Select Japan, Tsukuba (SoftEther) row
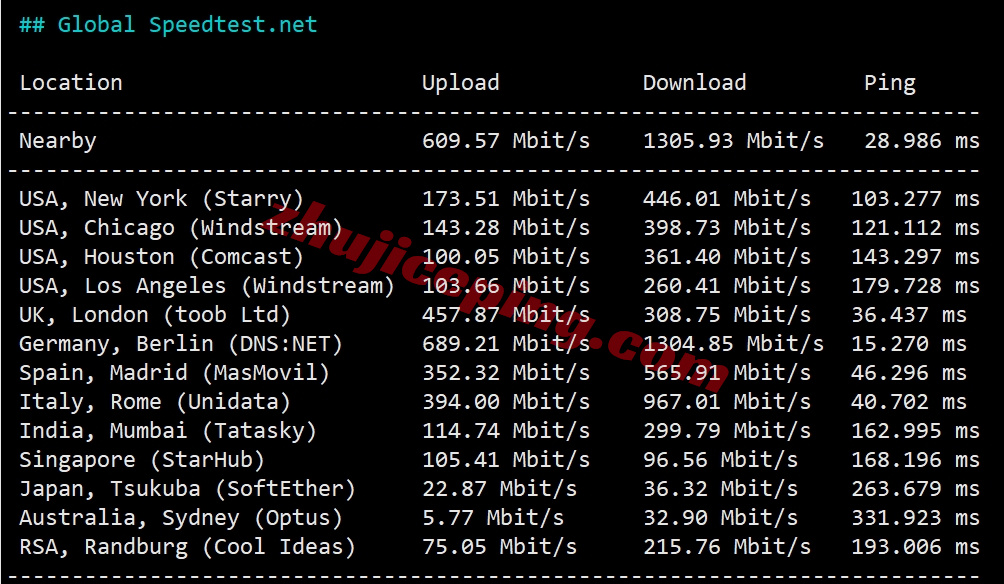Viewport: 1004px width, 584px height. (x=499, y=489)
